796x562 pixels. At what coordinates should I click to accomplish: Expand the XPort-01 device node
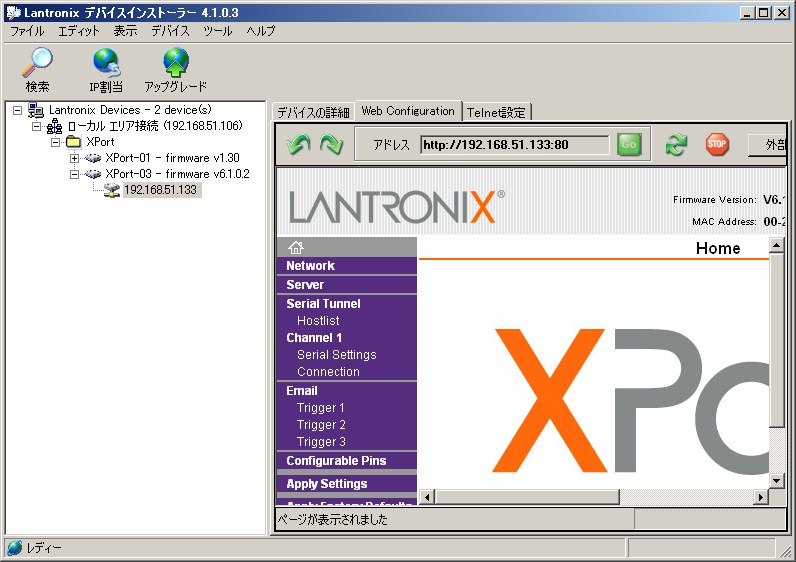coord(74,158)
